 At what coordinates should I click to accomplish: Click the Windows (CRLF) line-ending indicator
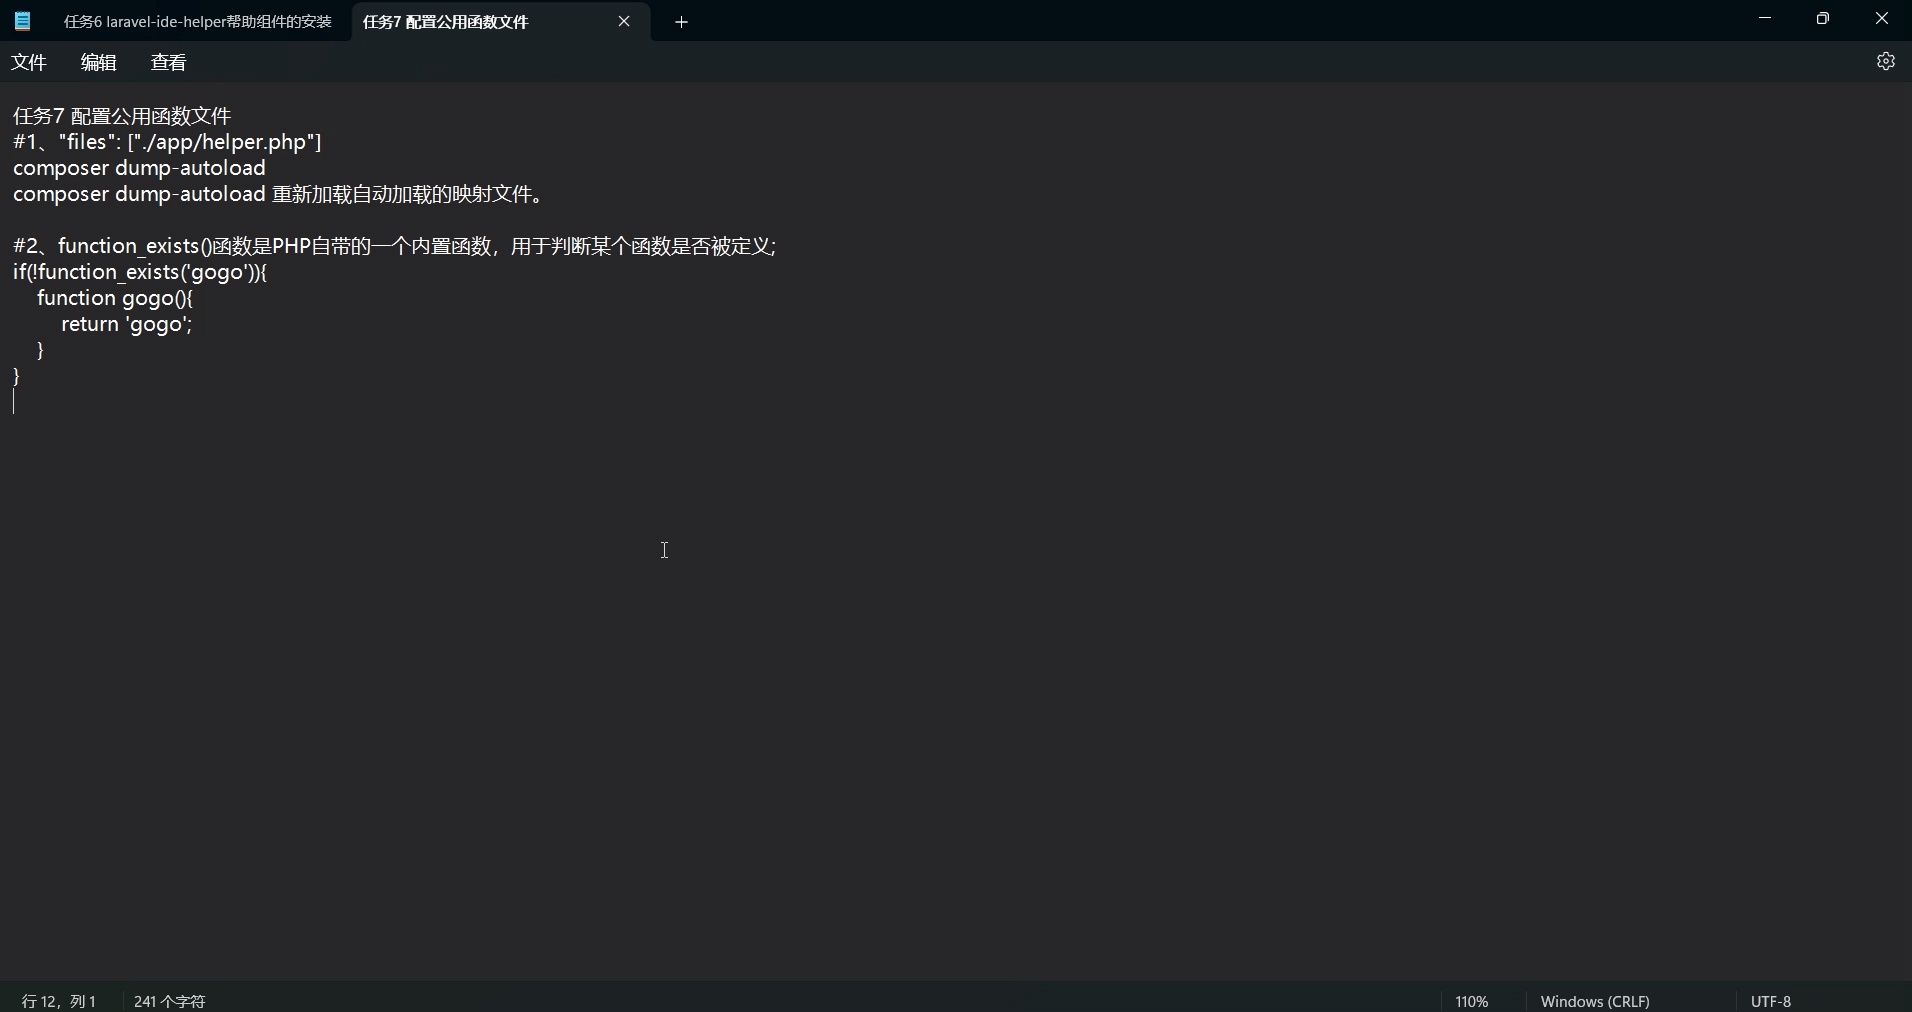pos(1595,1000)
